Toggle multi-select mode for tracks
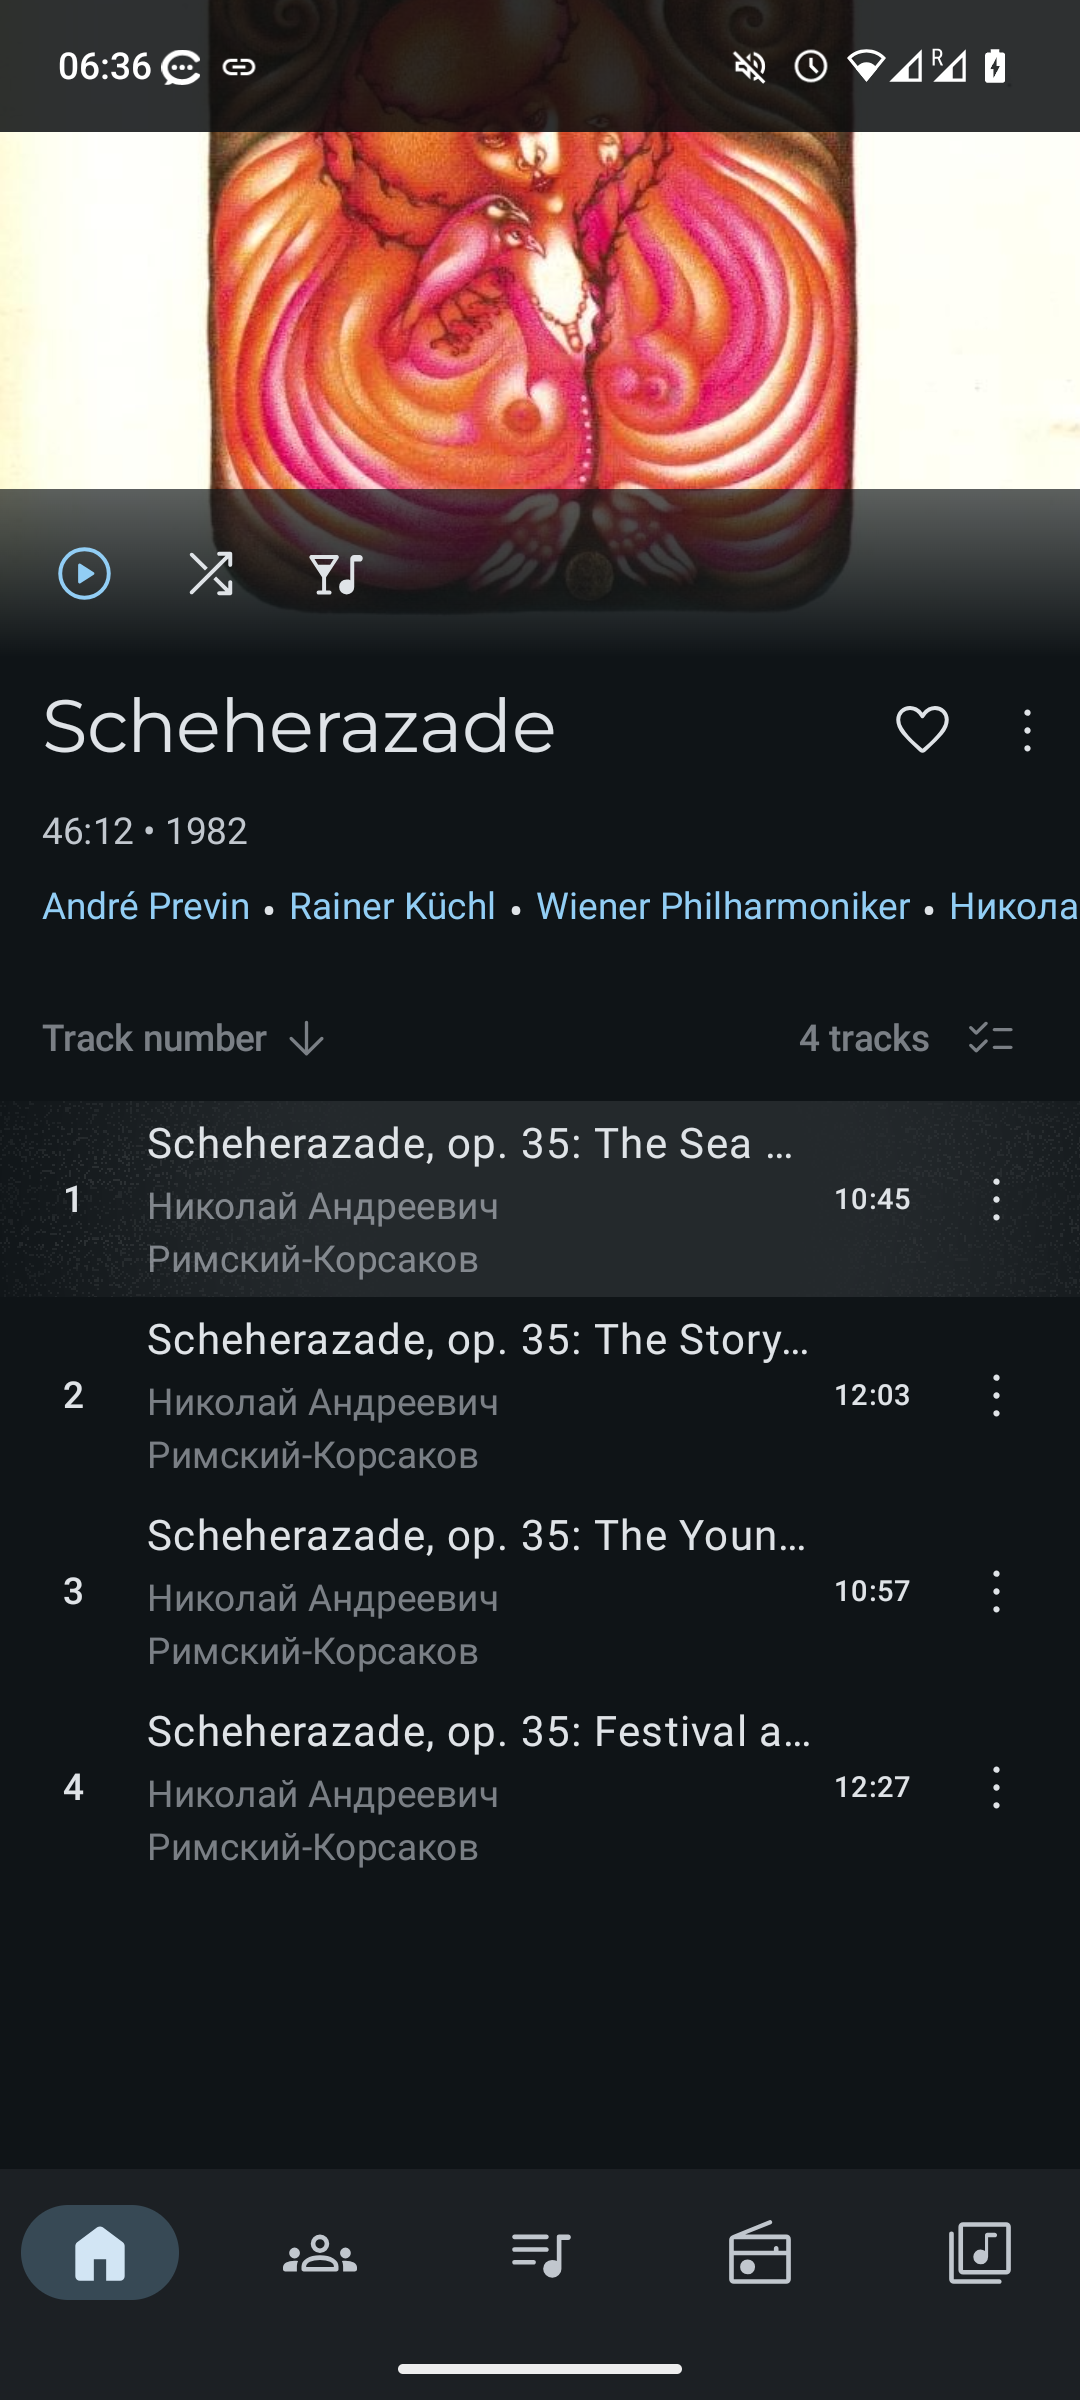 (990, 1038)
